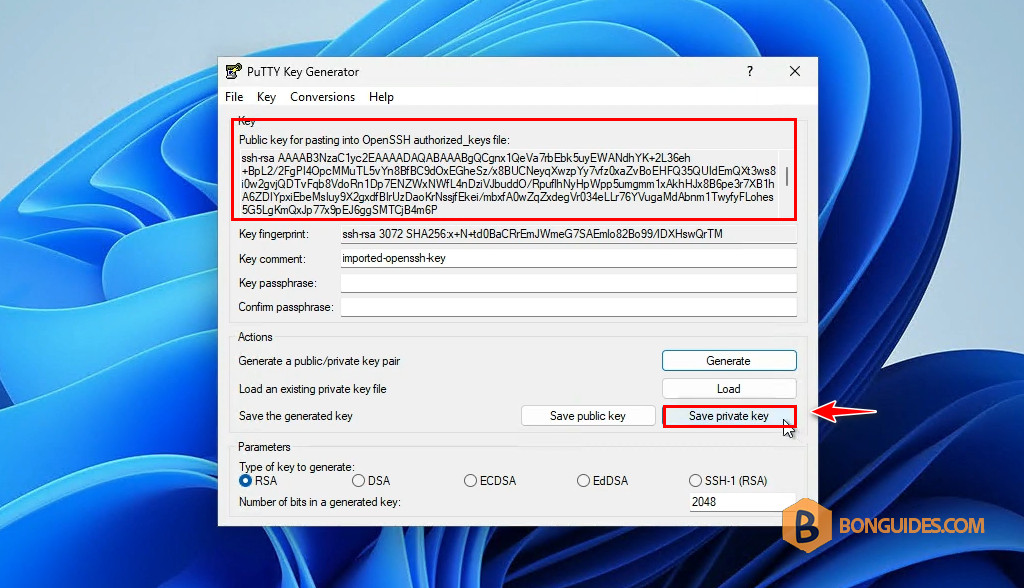Click the Key comment field
Image resolution: width=1024 pixels, height=588 pixels.
(568, 258)
